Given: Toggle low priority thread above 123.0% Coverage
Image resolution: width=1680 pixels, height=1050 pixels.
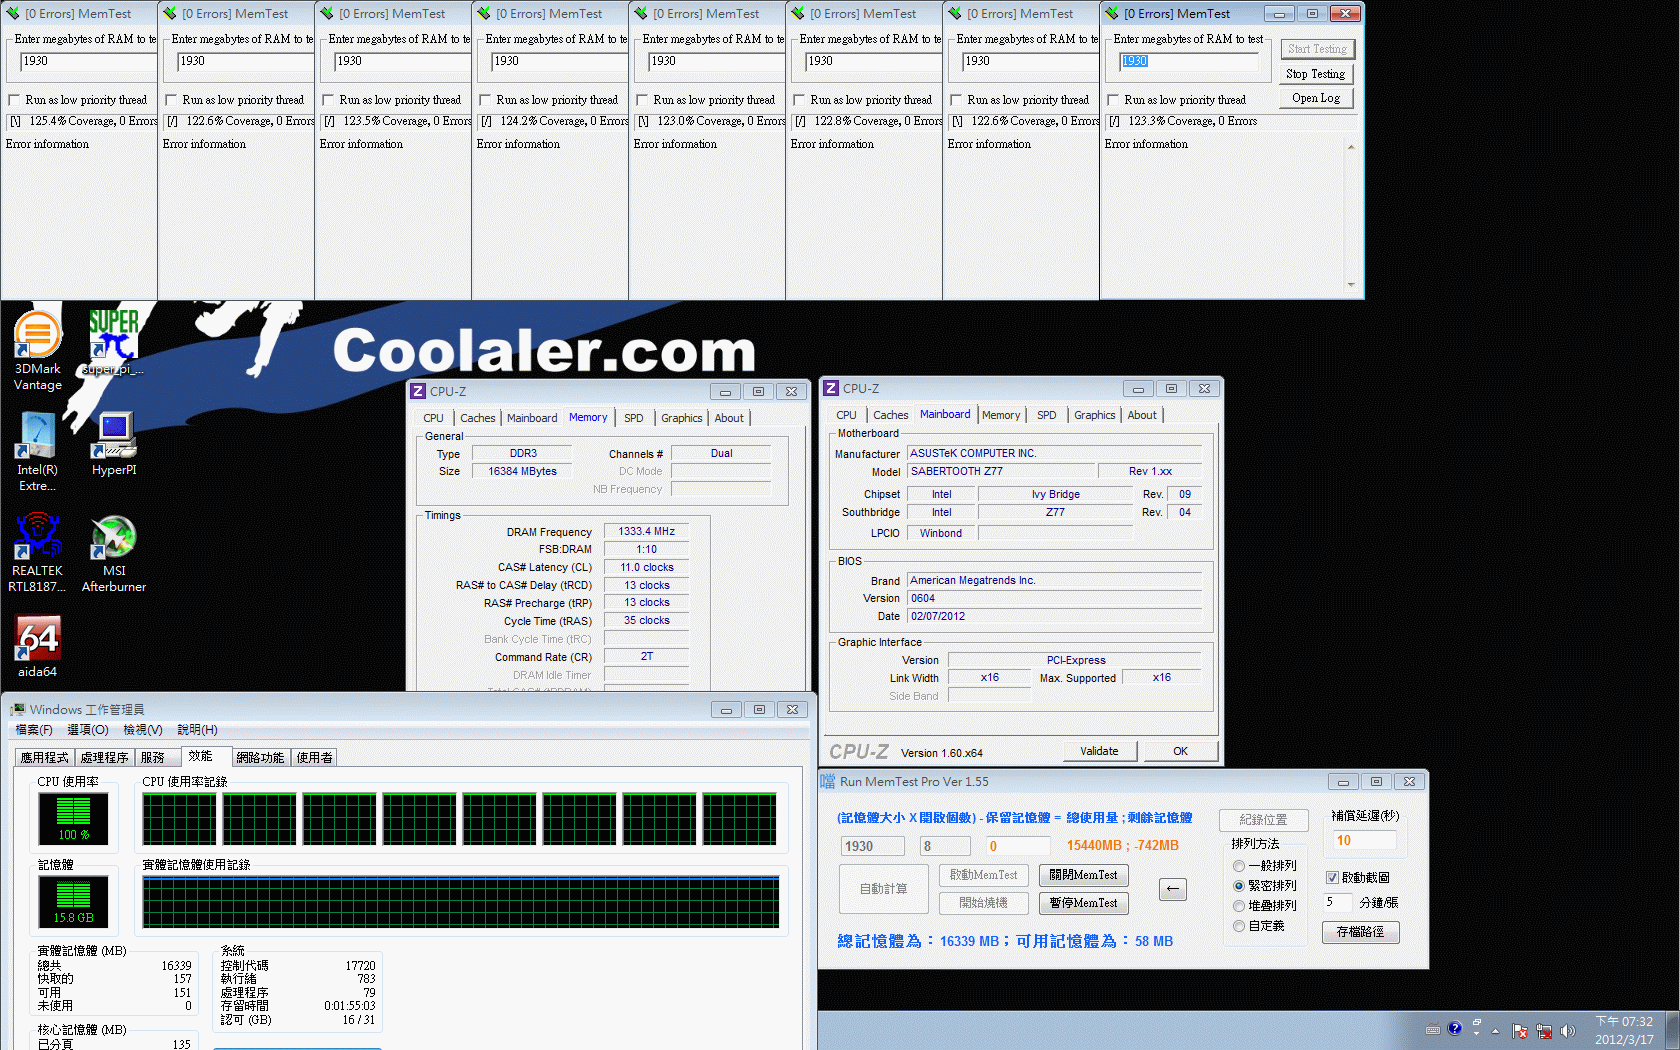Looking at the screenshot, I should (x=642, y=100).
